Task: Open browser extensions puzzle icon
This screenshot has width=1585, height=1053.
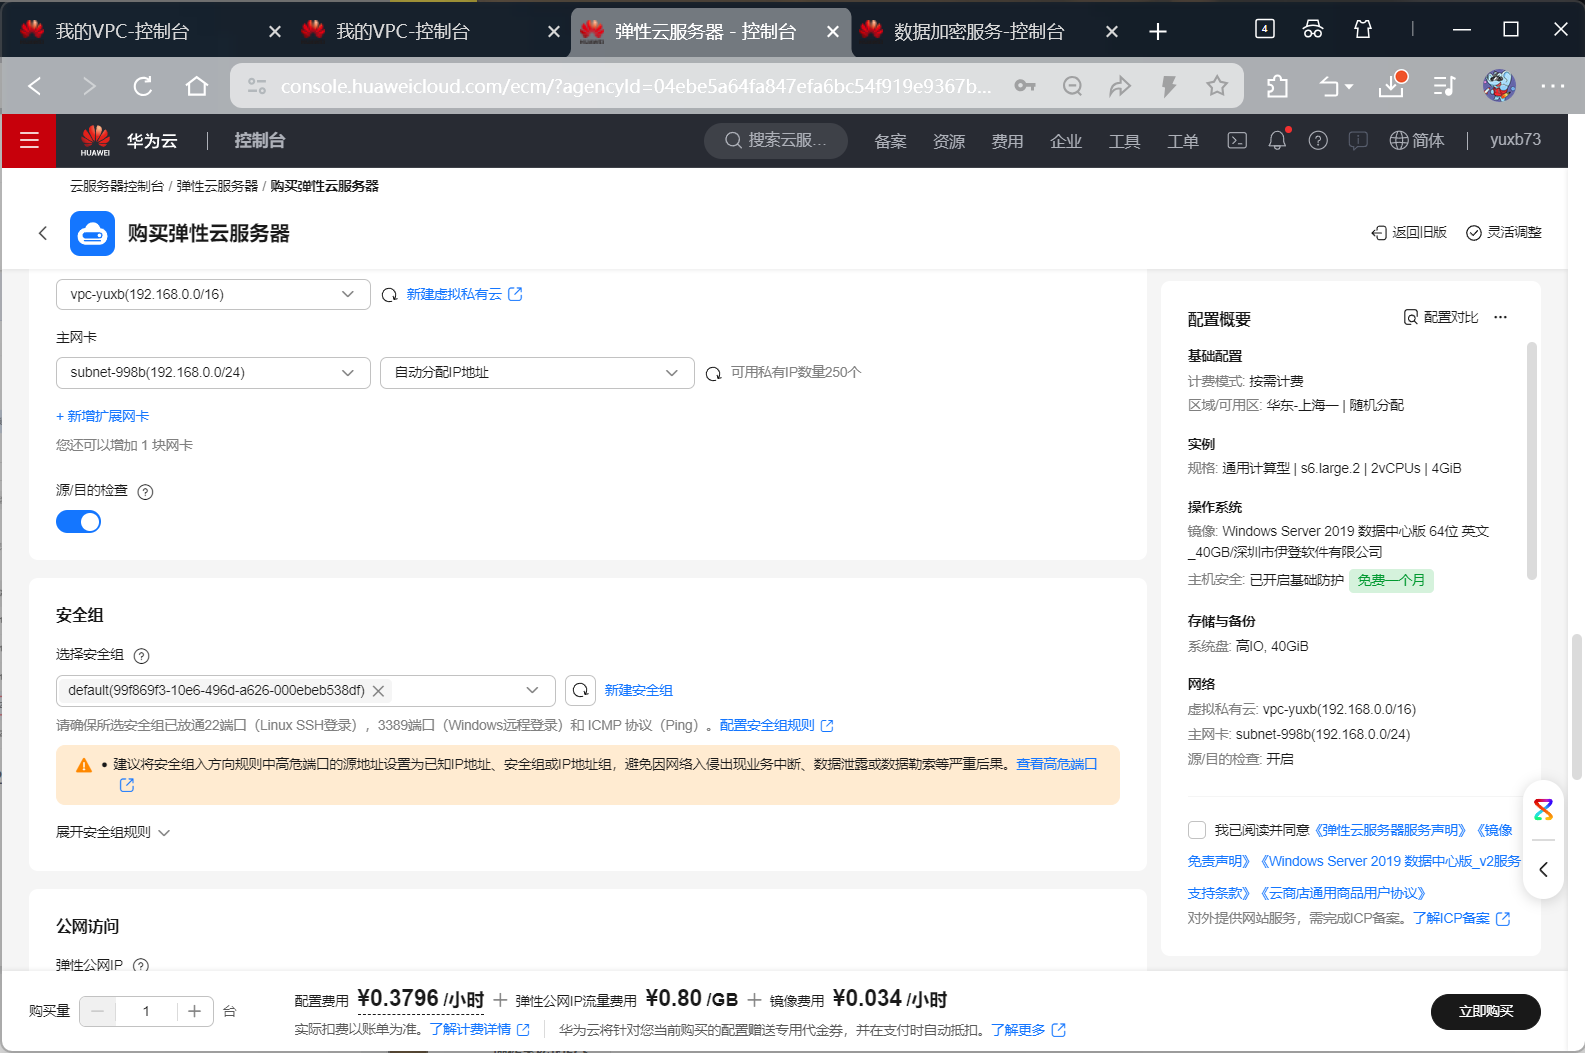Action: click(x=1277, y=86)
